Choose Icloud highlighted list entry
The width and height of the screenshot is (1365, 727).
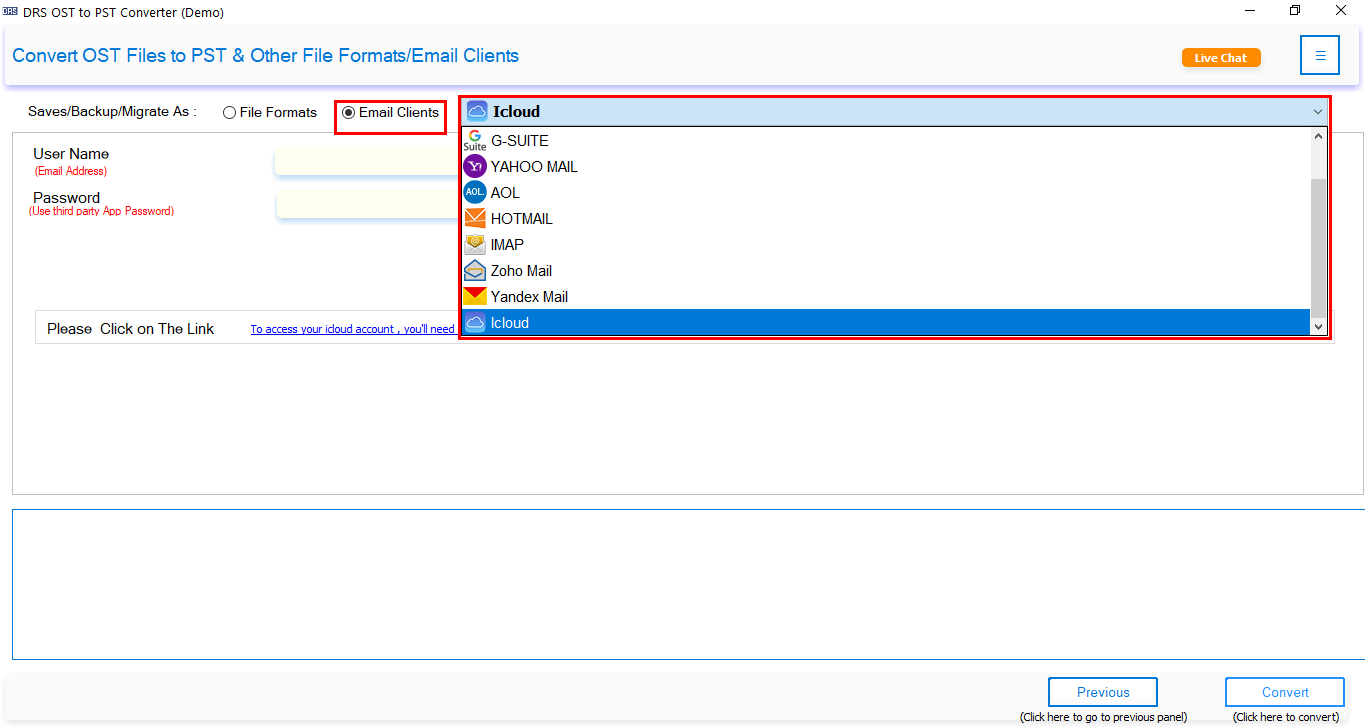tap(885, 323)
